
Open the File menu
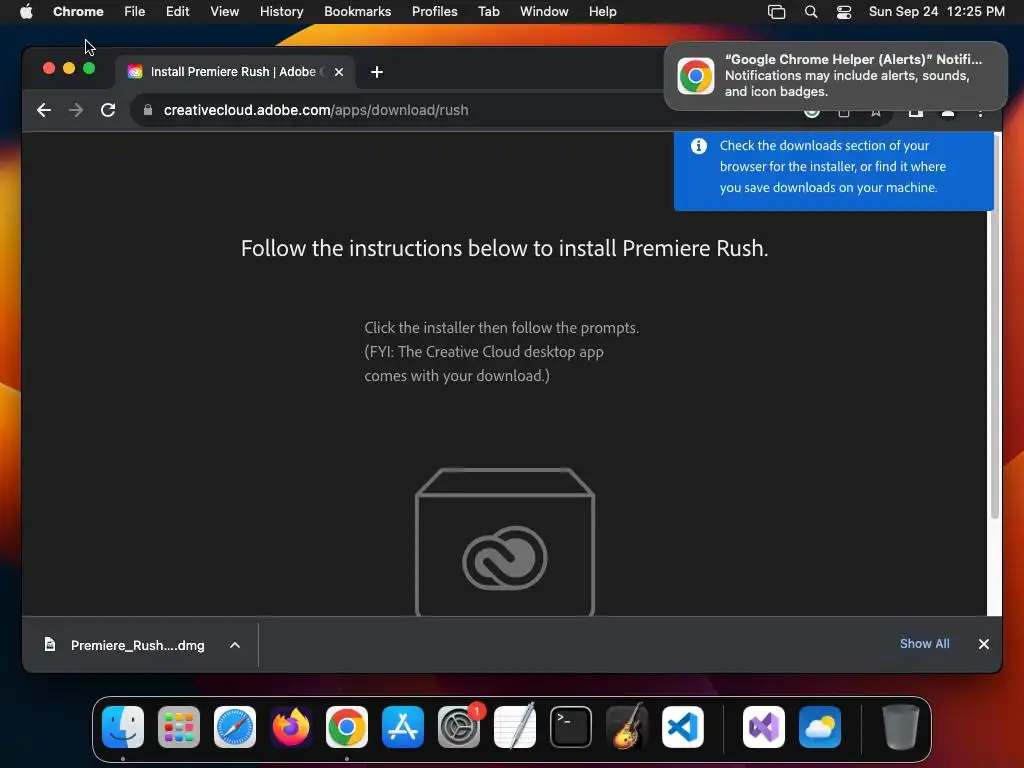[x=135, y=11]
